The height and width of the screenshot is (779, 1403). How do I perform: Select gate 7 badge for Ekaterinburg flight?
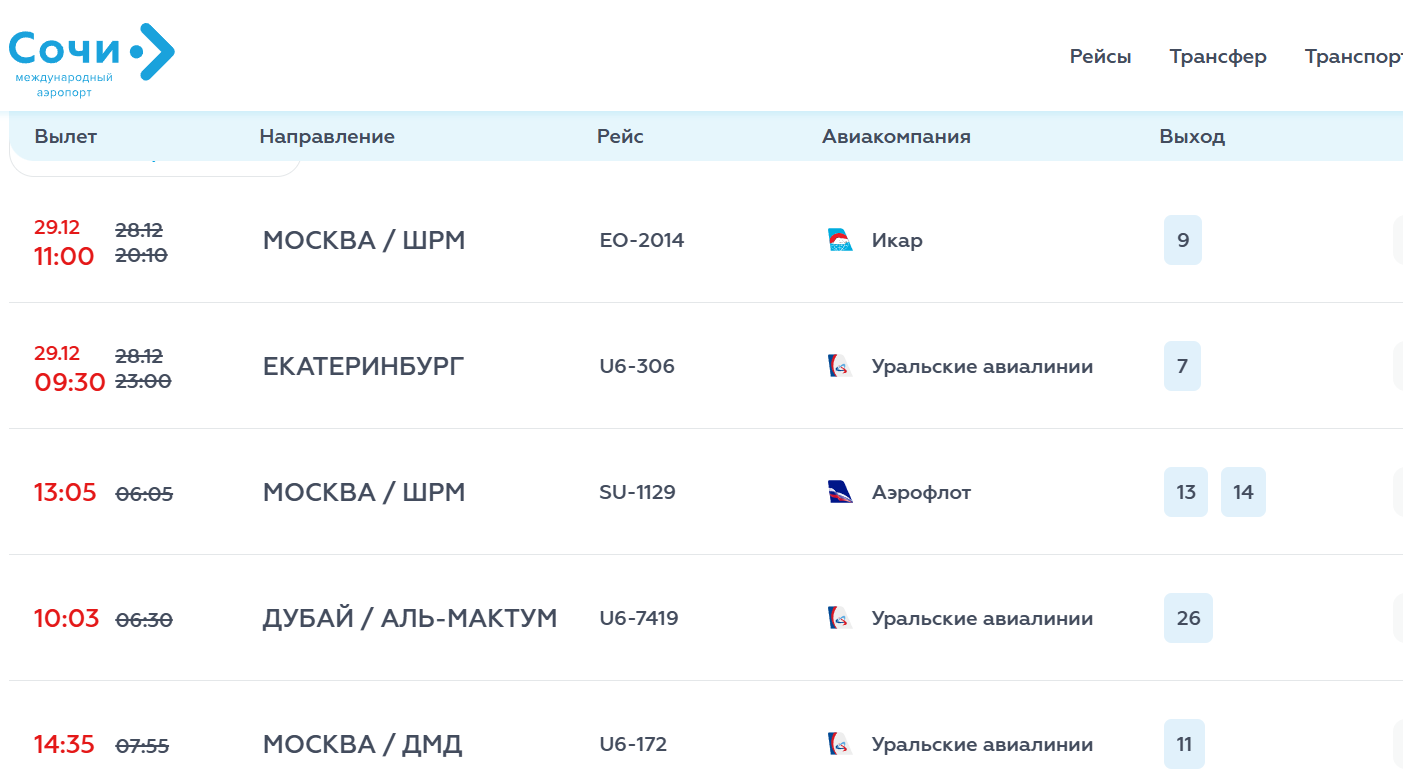point(1182,367)
